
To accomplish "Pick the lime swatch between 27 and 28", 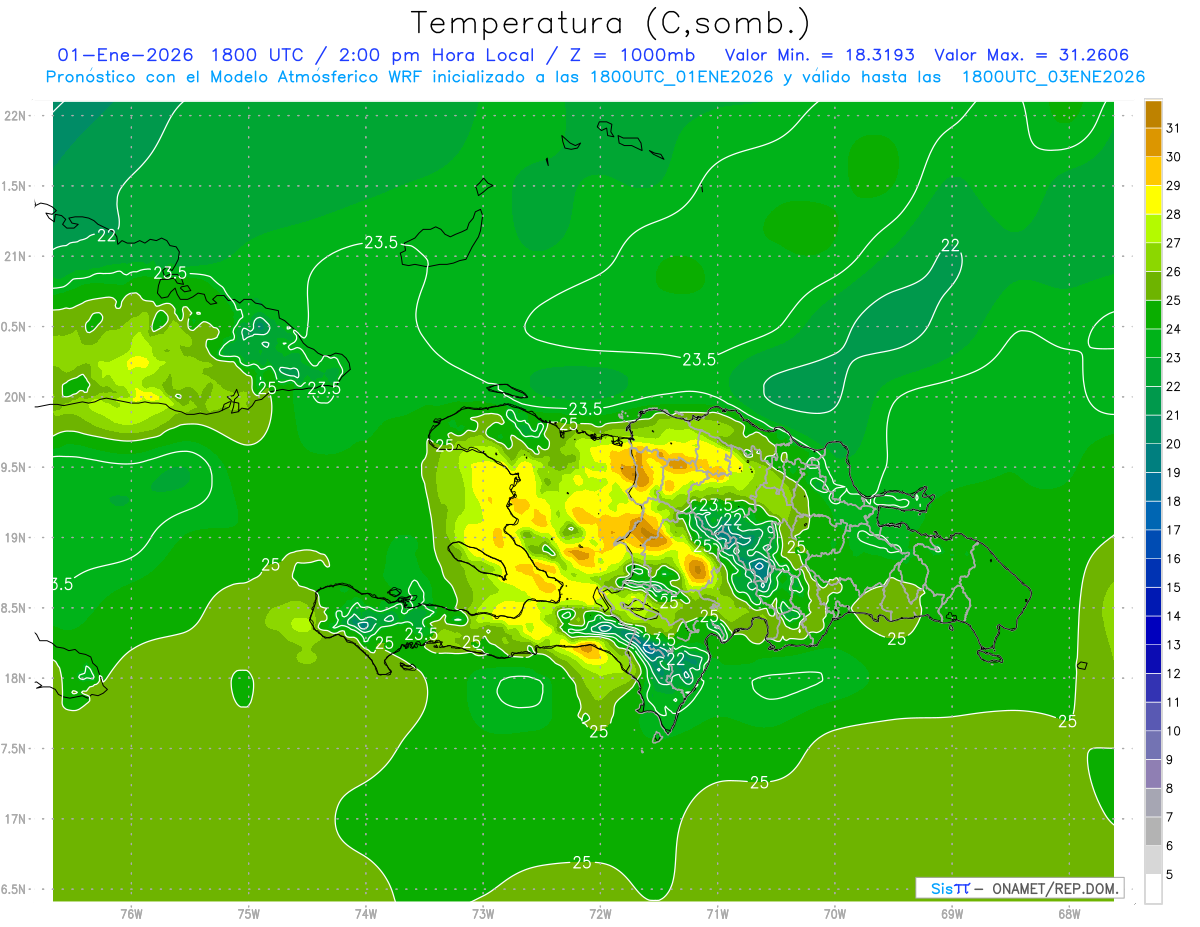I will click(1153, 229).
